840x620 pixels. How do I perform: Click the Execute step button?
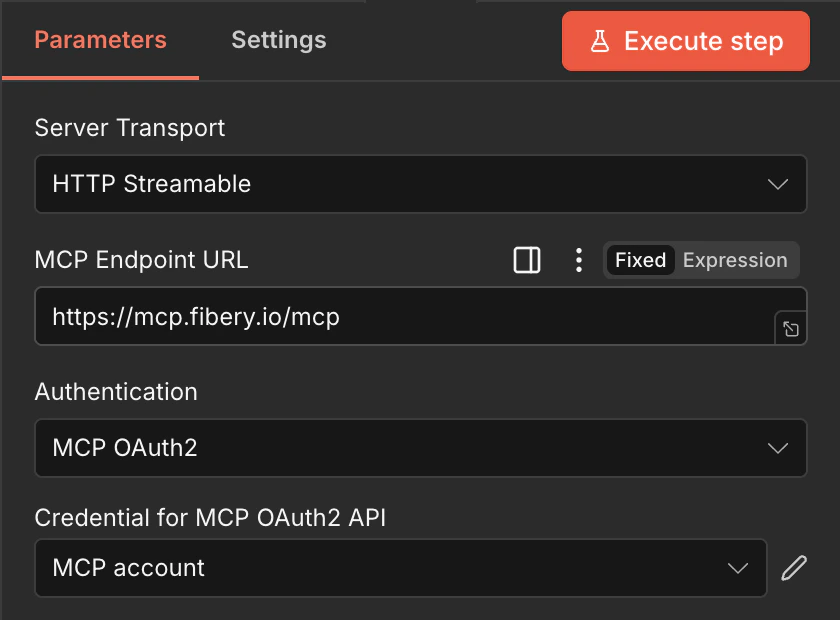click(685, 41)
